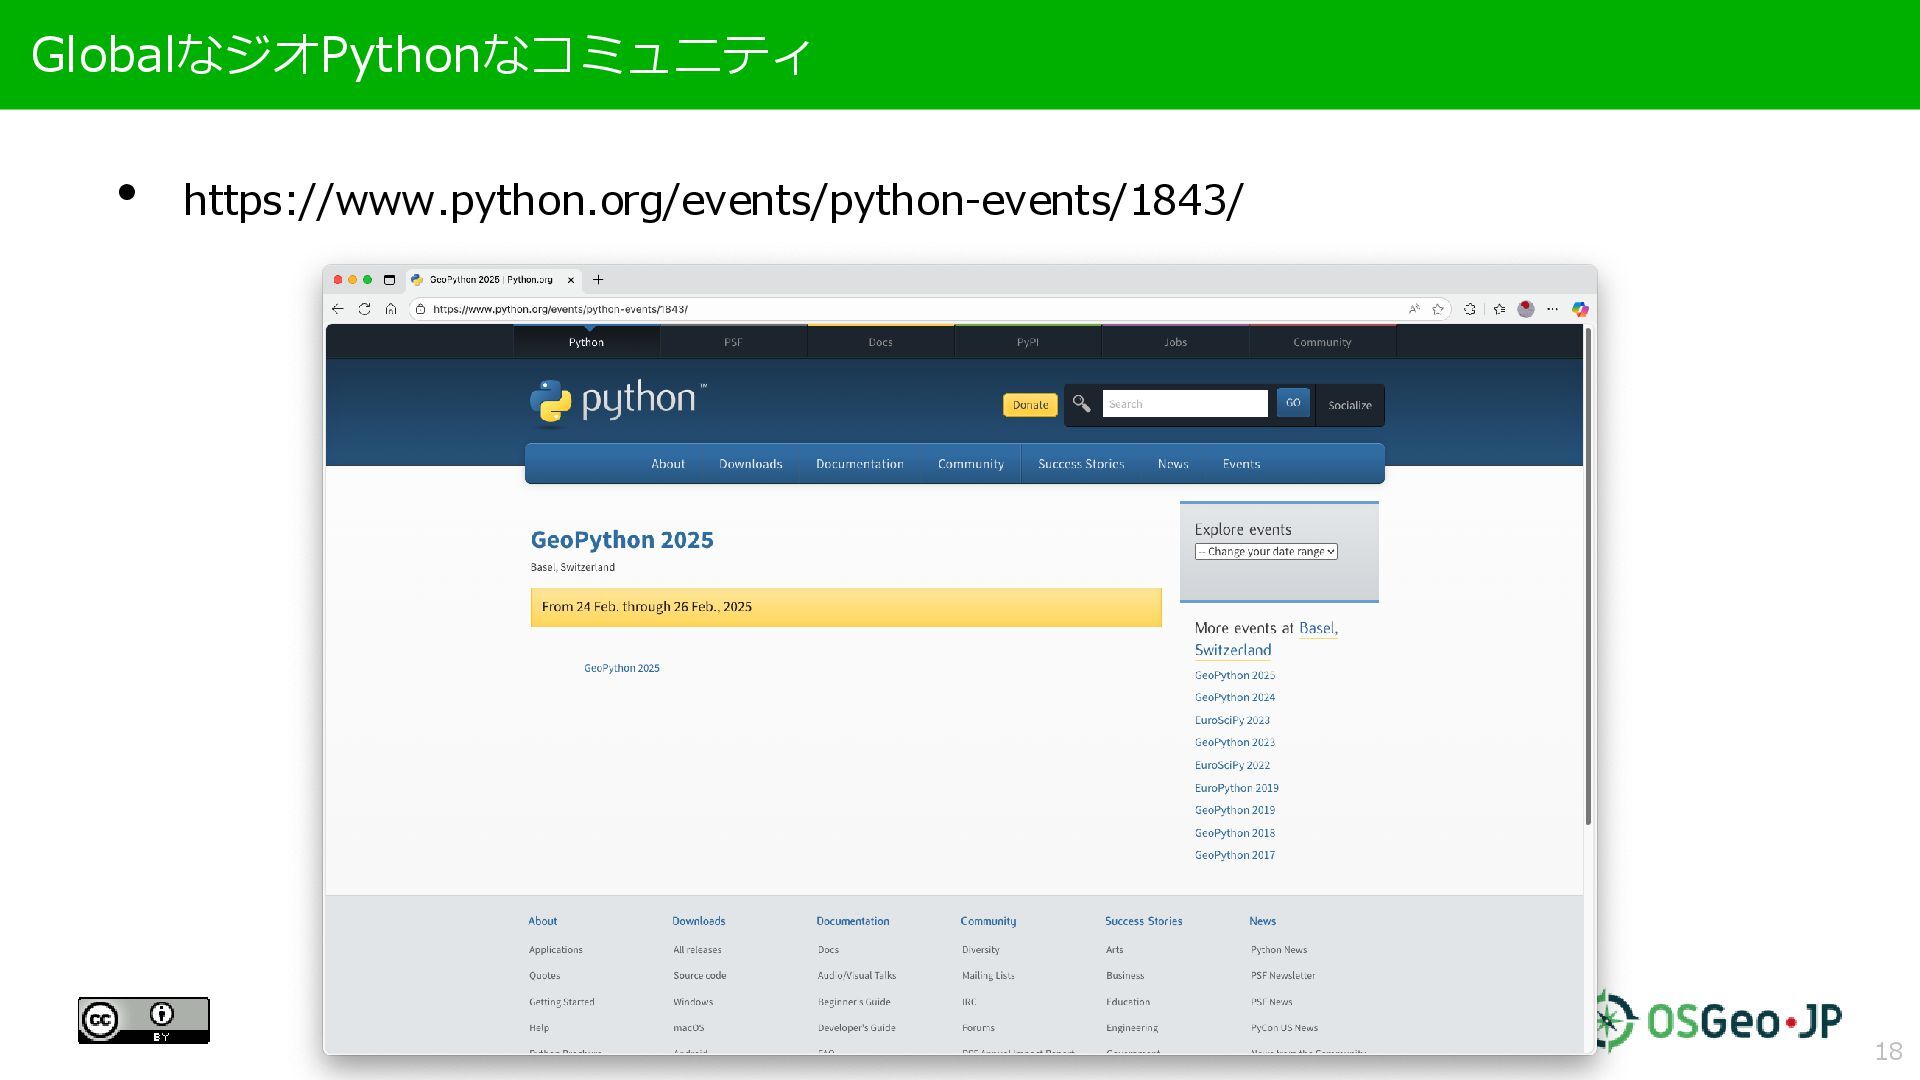Screen dimensions: 1920x1080
Task: Close the GeoPython 2025 browser tab
Action: coord(571,280)
